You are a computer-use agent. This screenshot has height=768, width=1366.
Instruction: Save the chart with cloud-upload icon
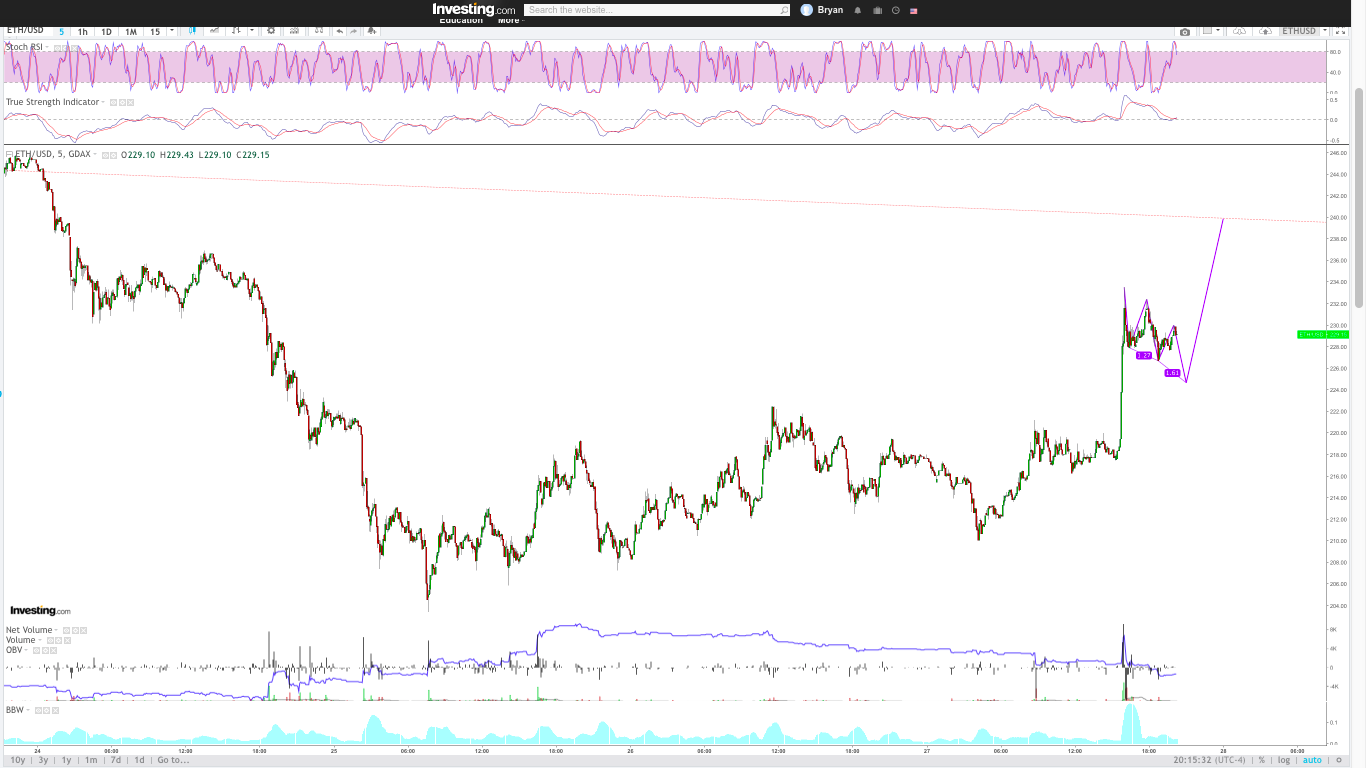coord(1265,31)
